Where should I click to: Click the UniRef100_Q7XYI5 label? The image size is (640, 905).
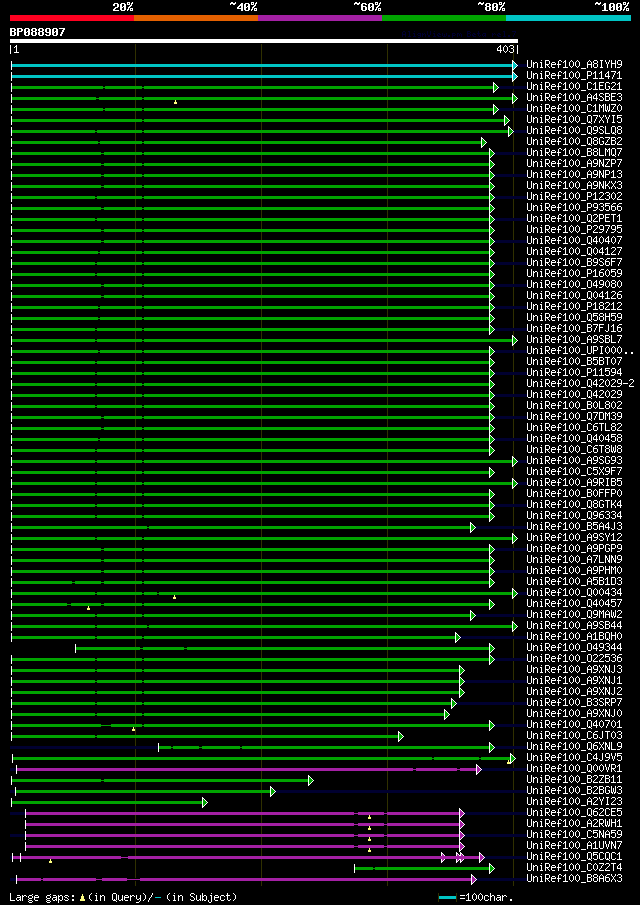click(574, 119)
